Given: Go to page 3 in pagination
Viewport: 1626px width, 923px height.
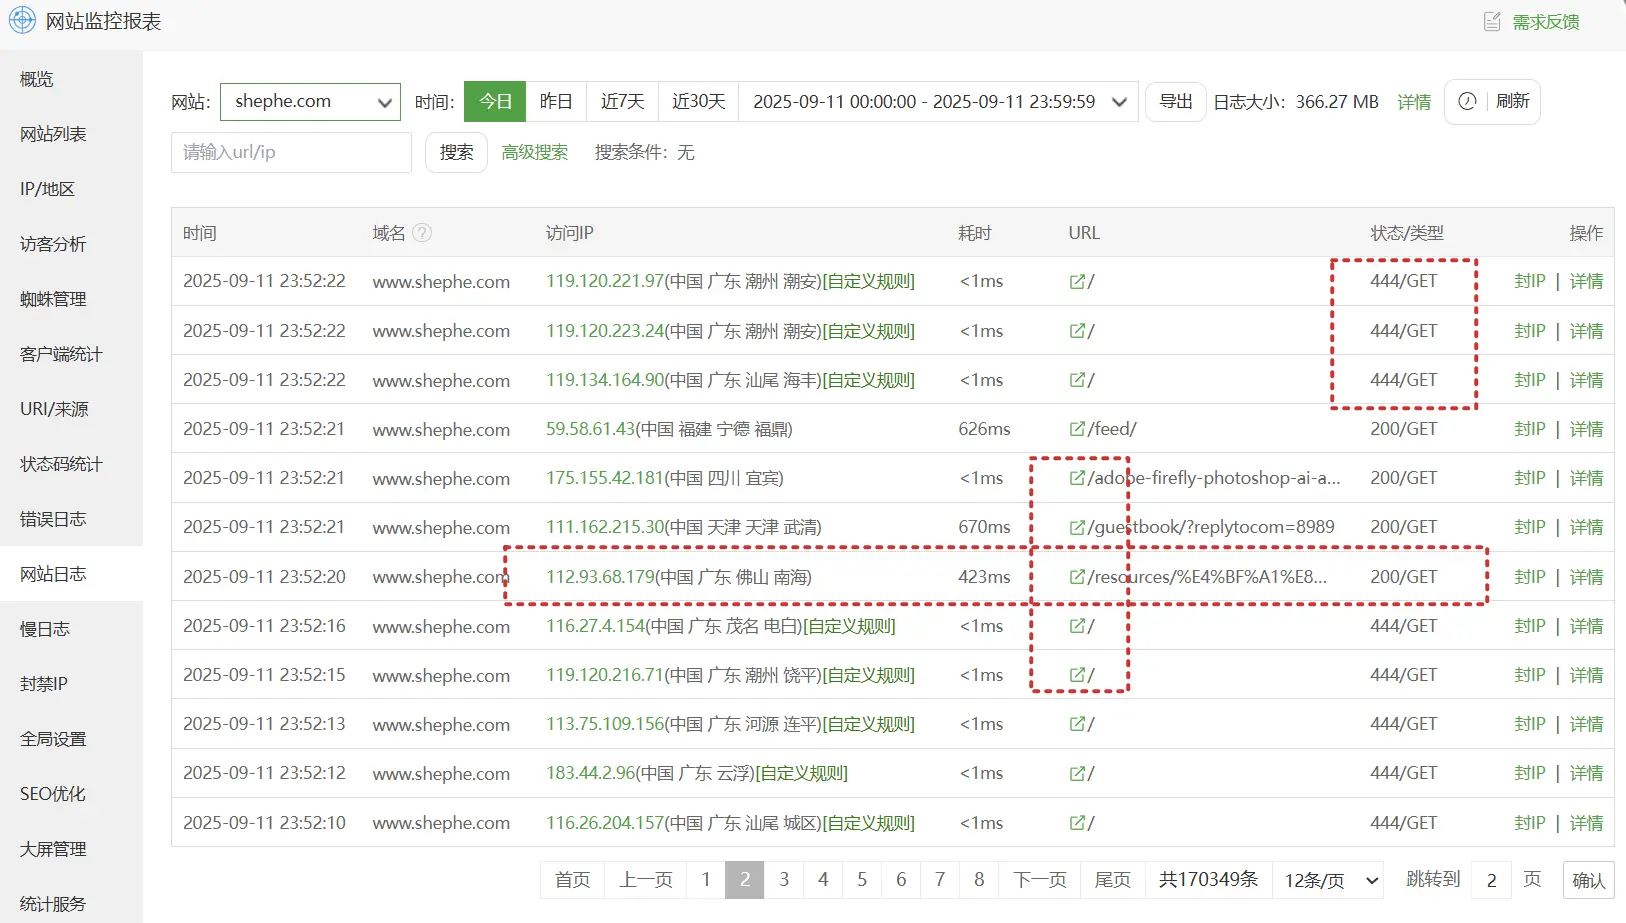Looking at the screenshot, I should point(784,880).
